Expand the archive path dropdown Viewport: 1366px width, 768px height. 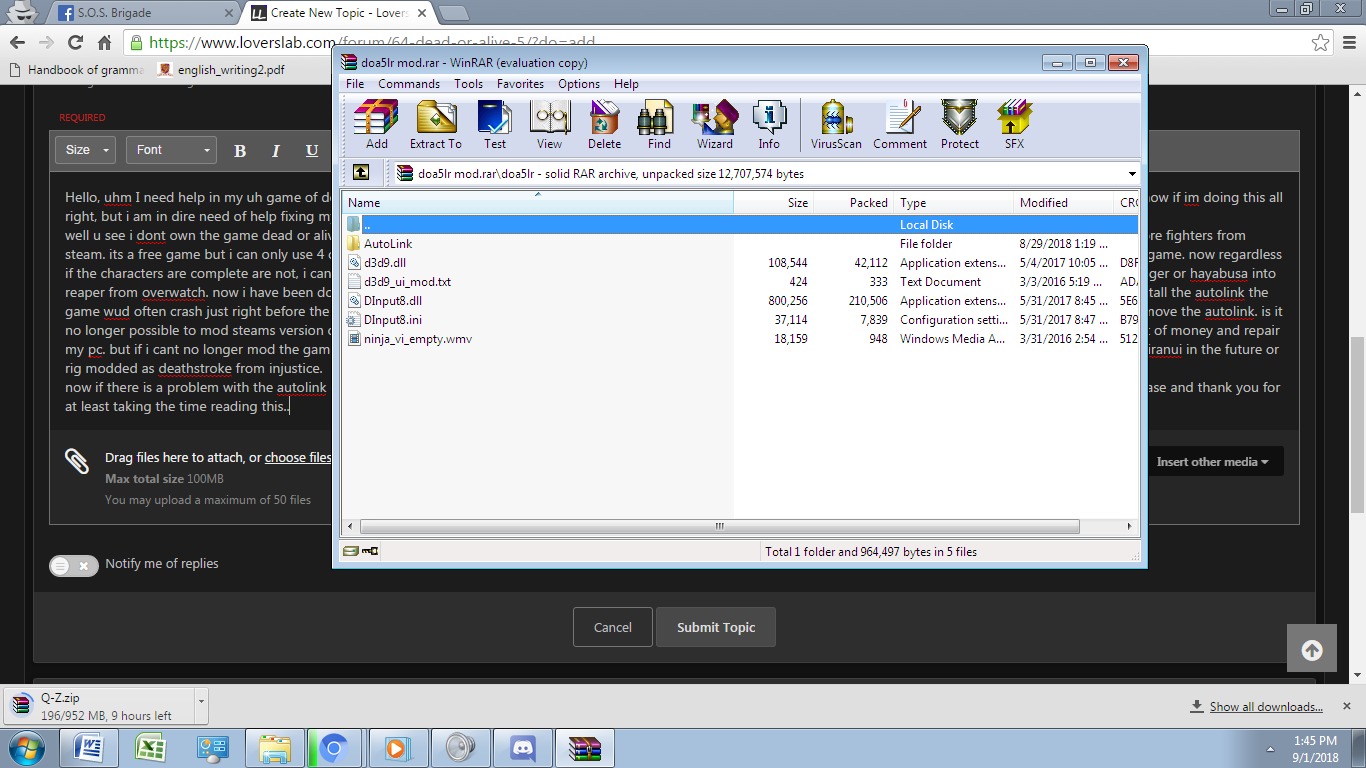(x=1132, y=174)
